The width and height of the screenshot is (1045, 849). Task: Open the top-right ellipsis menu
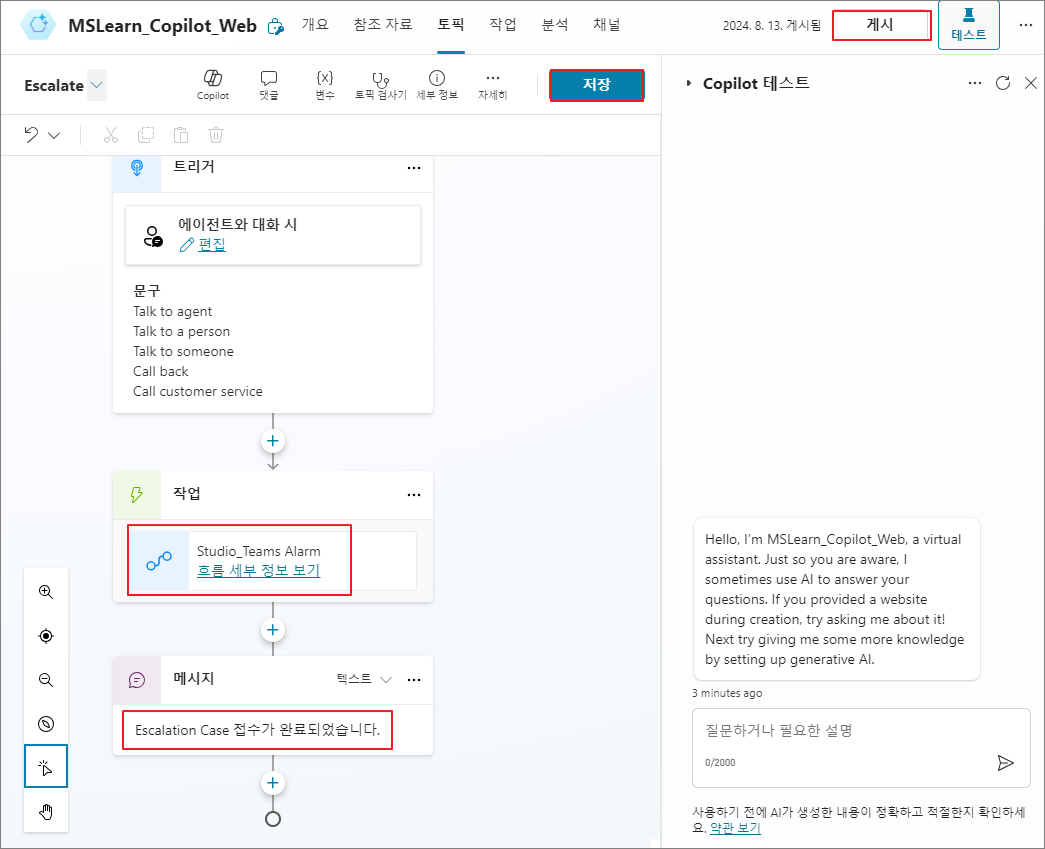click(x=1026, y=25)
